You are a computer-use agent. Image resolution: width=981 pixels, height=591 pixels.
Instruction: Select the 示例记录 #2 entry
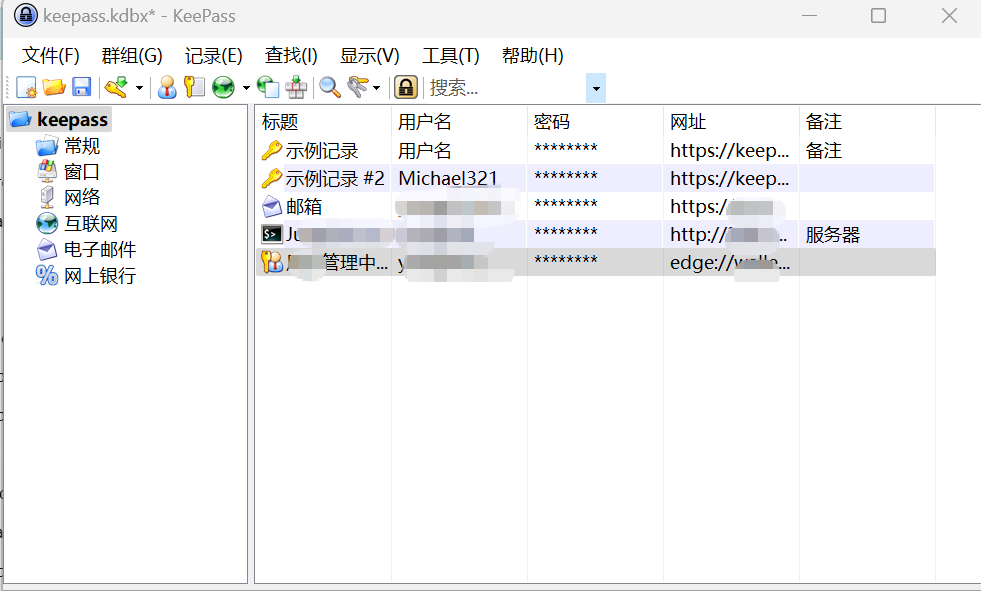pos(335,179)
